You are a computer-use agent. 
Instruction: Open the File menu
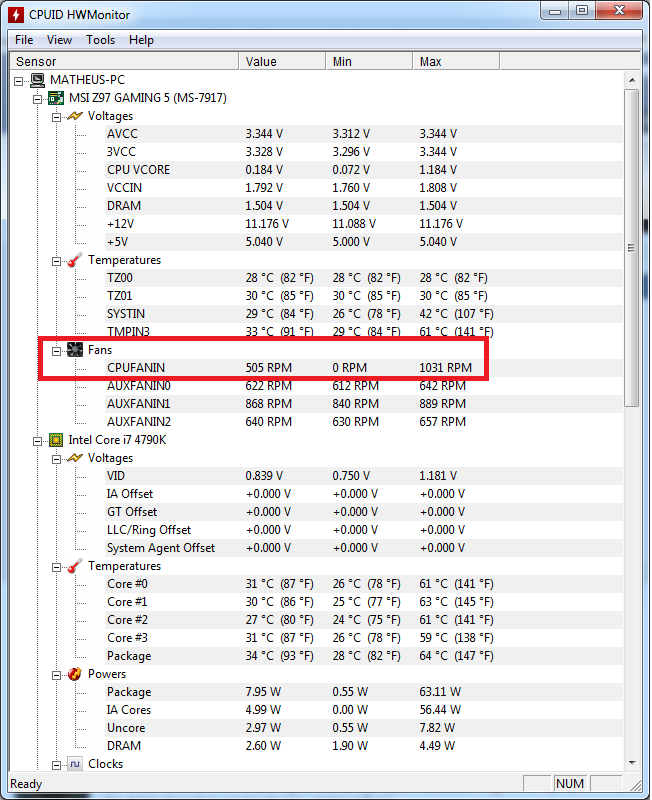click(24, 40)
